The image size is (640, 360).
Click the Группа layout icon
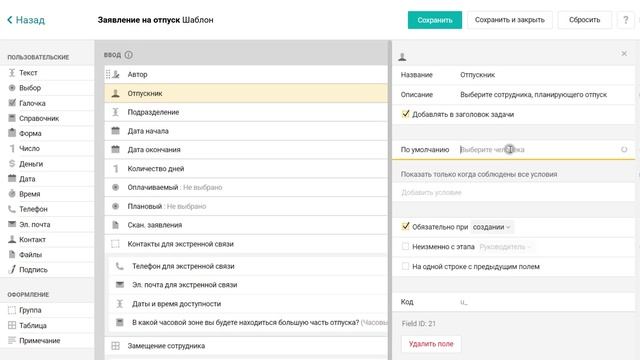pyautogui.click(x=12, y=310)
